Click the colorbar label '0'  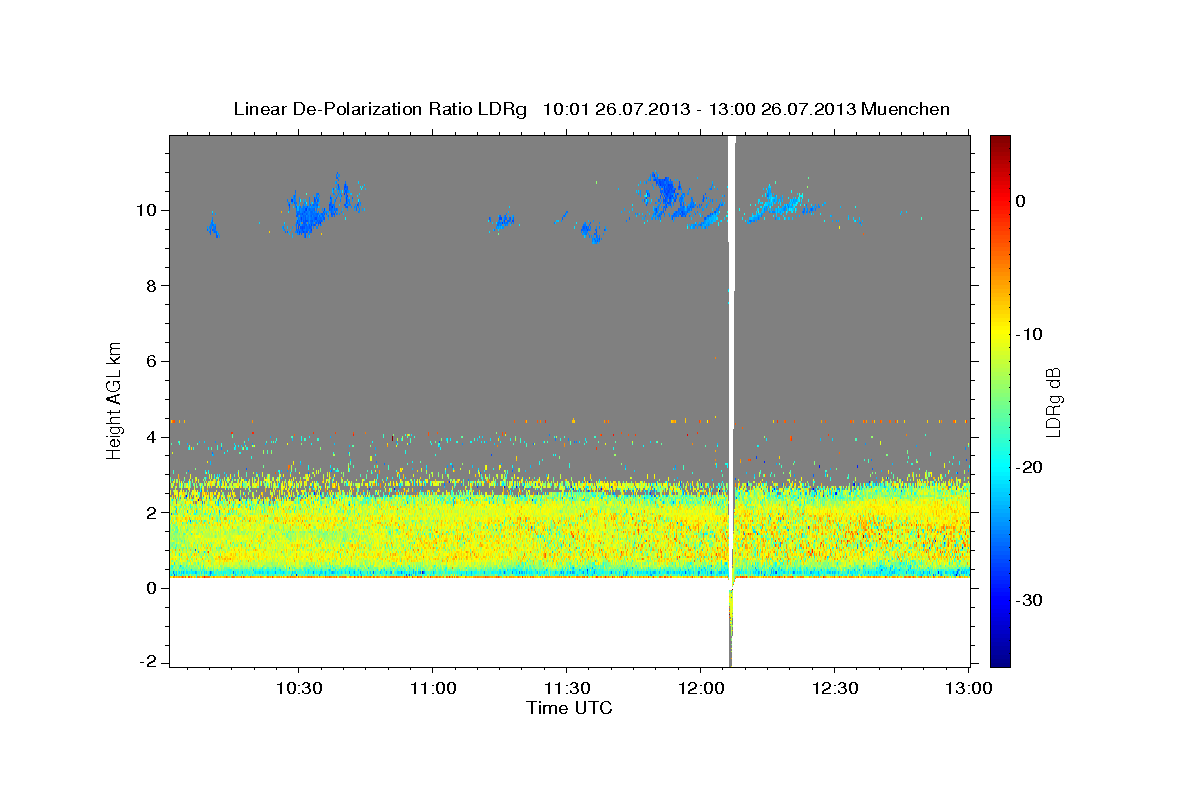coord(1021,201)
